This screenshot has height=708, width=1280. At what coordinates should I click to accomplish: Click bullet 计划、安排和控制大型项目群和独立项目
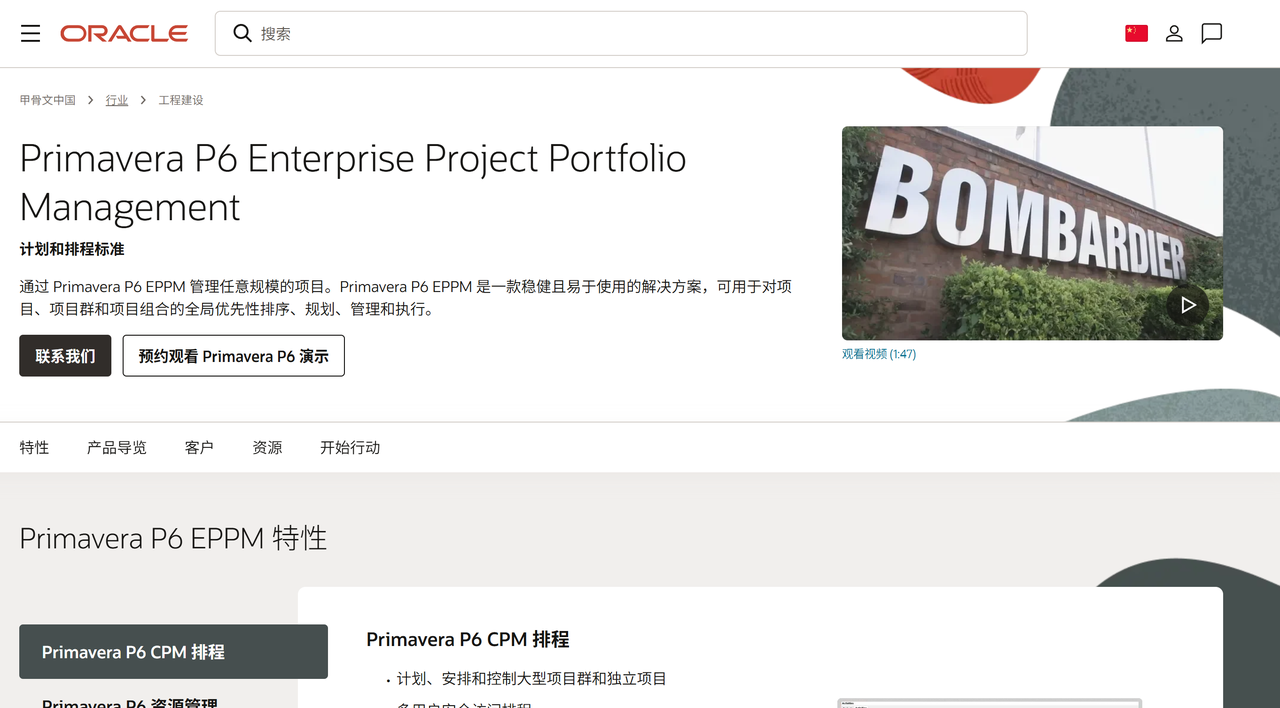(x=532, y=679)
